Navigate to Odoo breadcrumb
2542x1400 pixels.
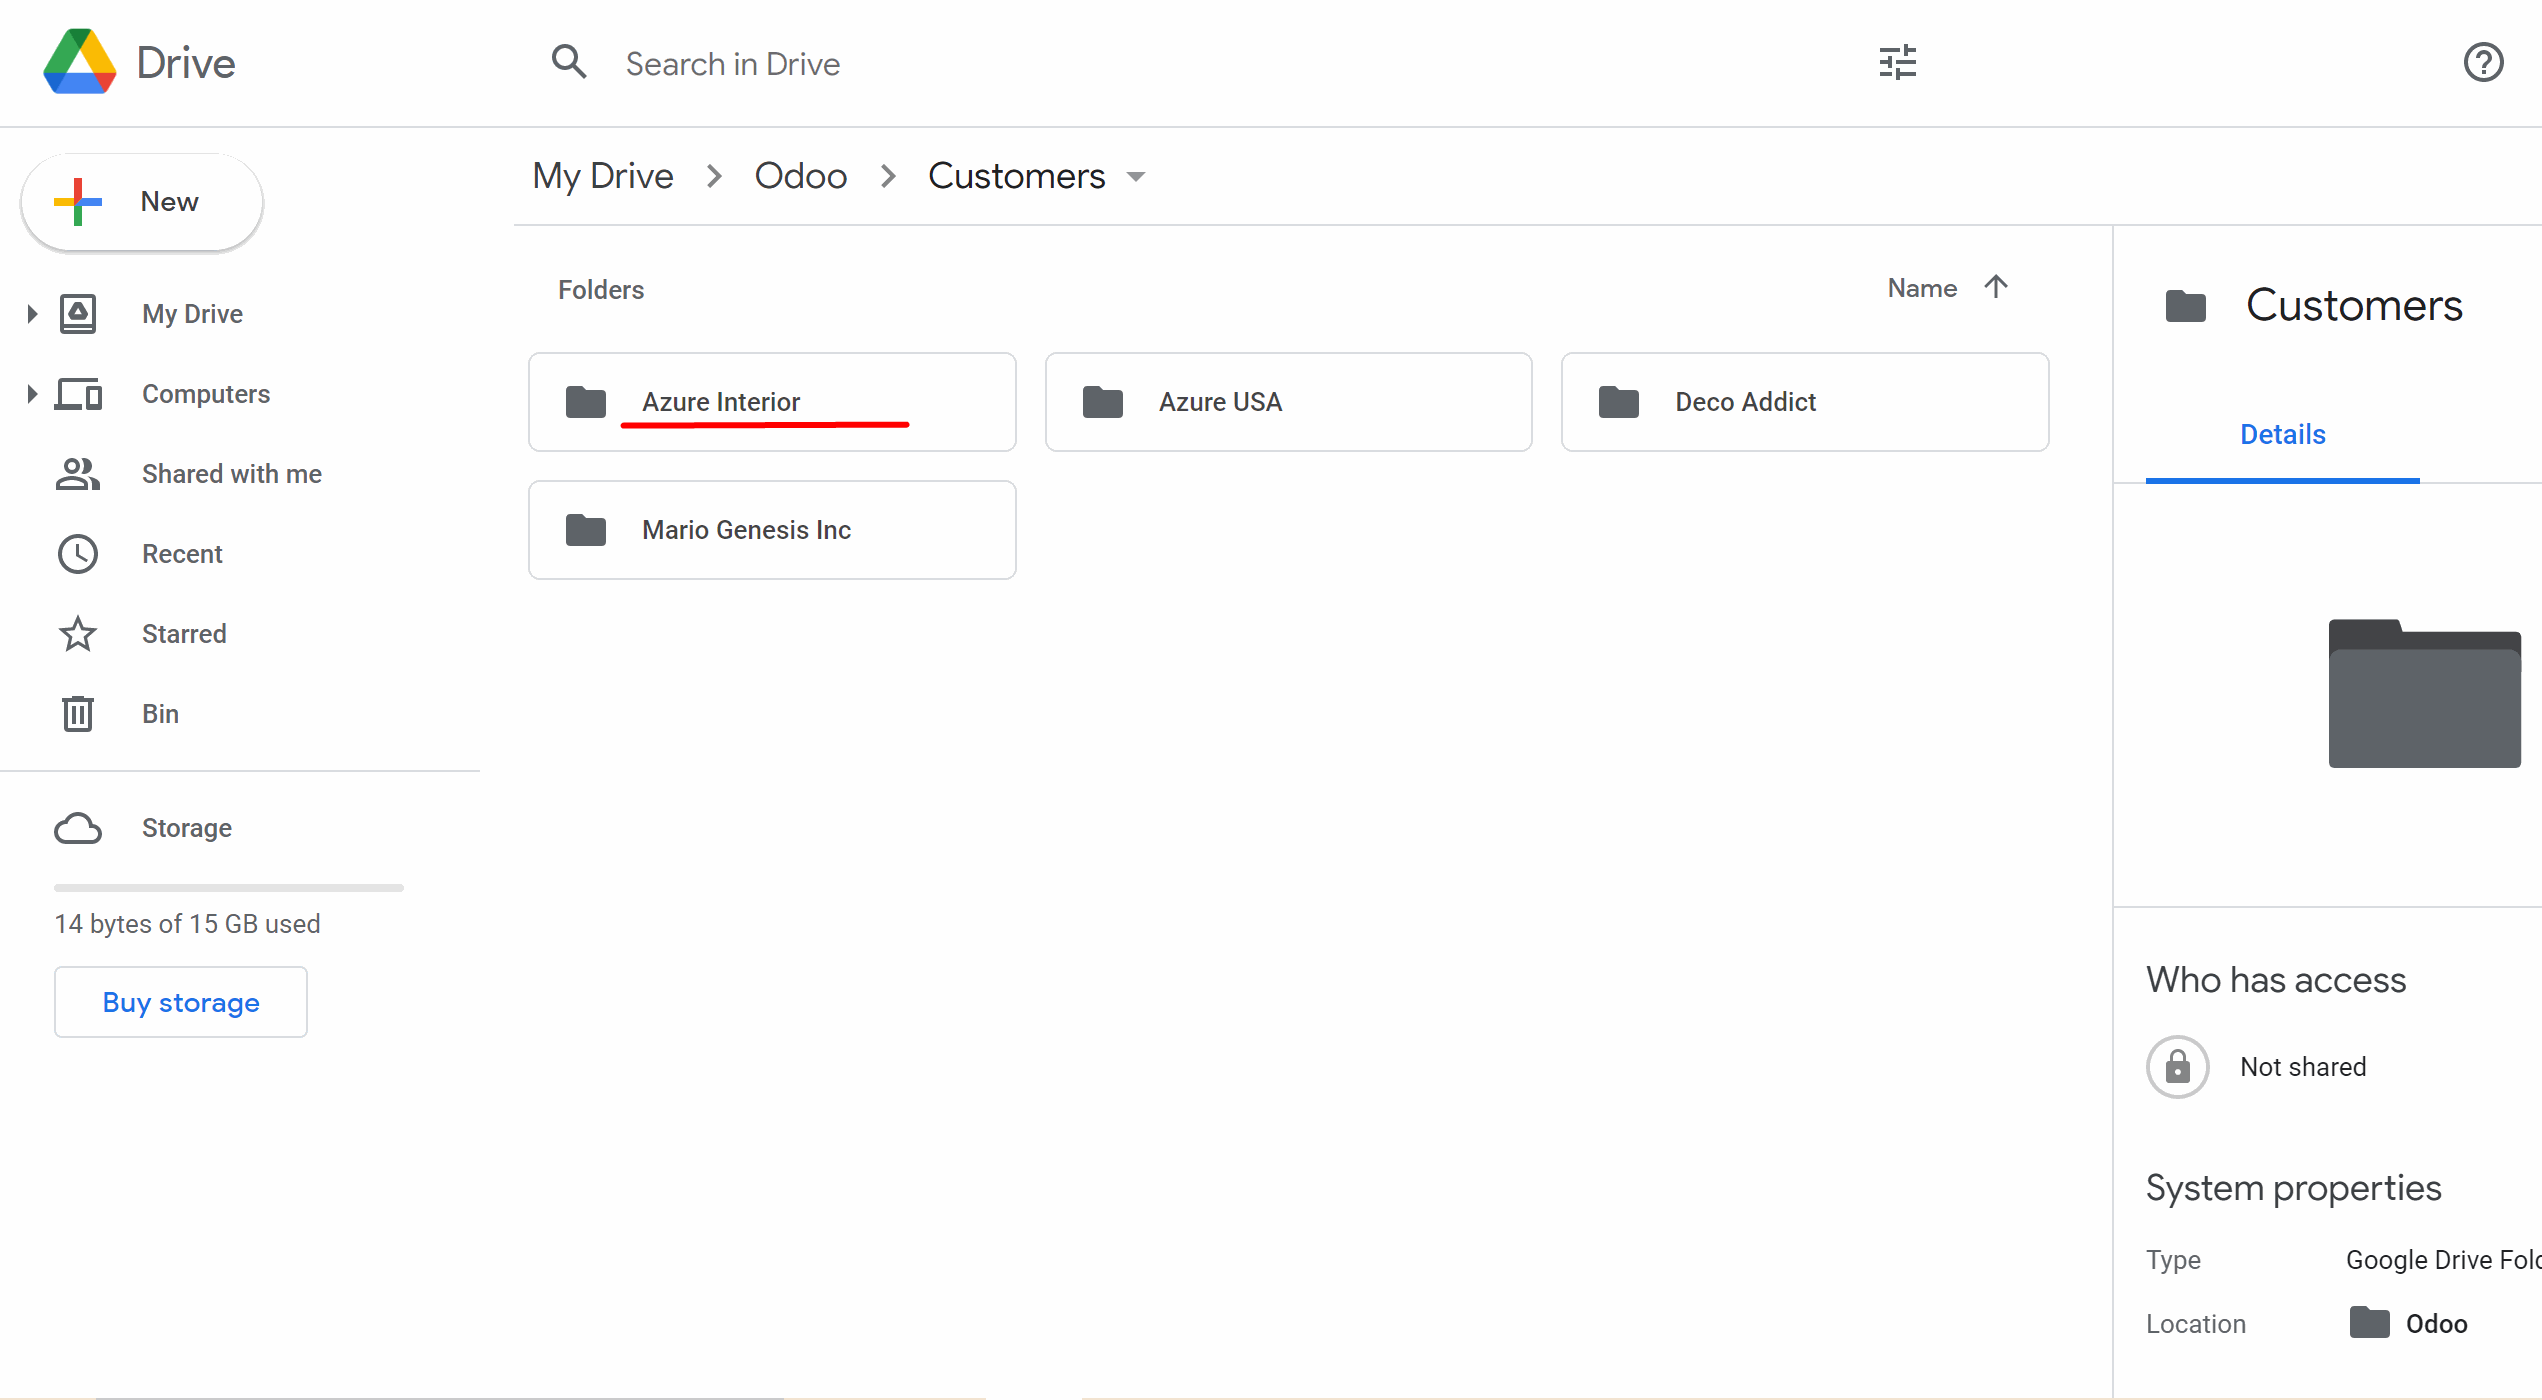click(801, 176)
